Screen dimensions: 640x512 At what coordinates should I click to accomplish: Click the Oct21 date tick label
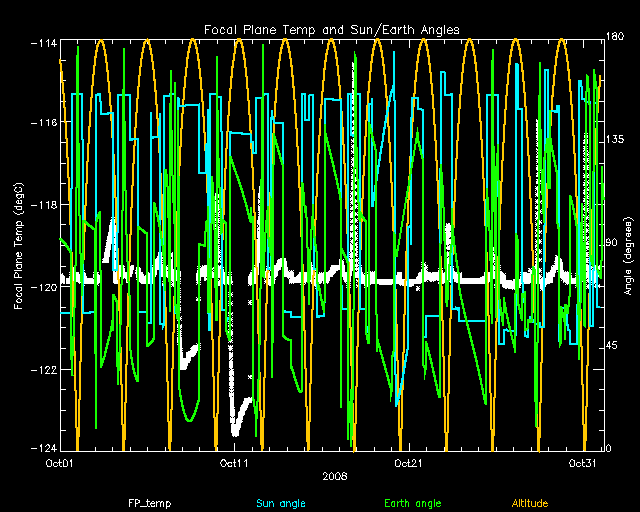tap(407, 463)
